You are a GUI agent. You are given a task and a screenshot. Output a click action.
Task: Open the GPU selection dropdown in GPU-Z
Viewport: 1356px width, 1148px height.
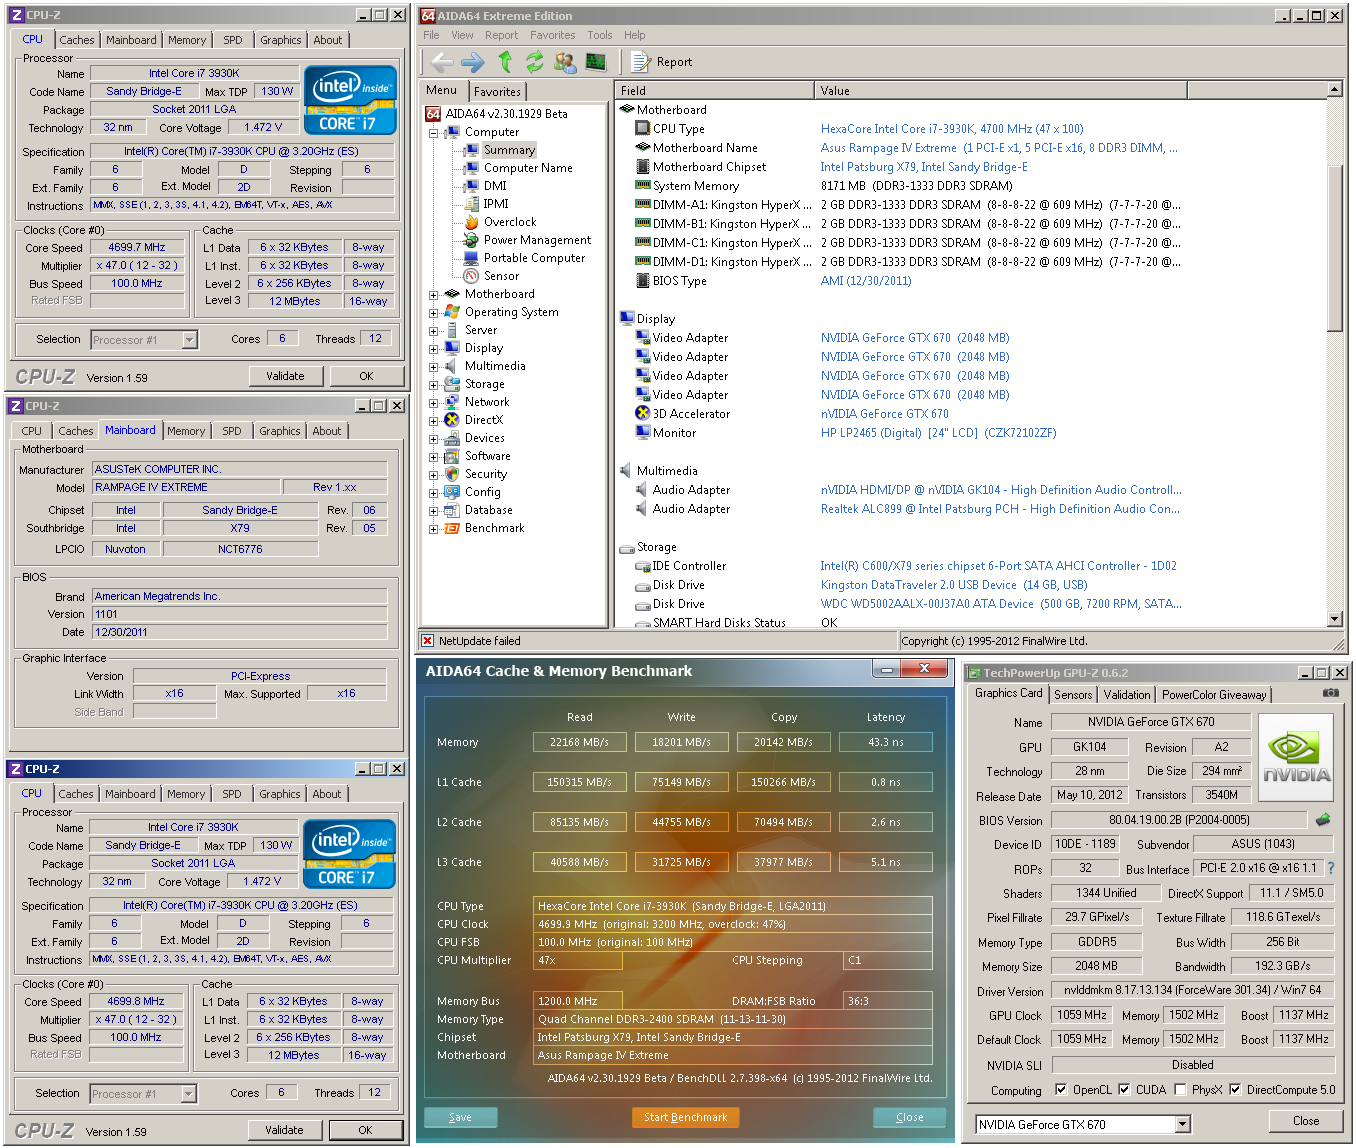coord(1183,1125)
